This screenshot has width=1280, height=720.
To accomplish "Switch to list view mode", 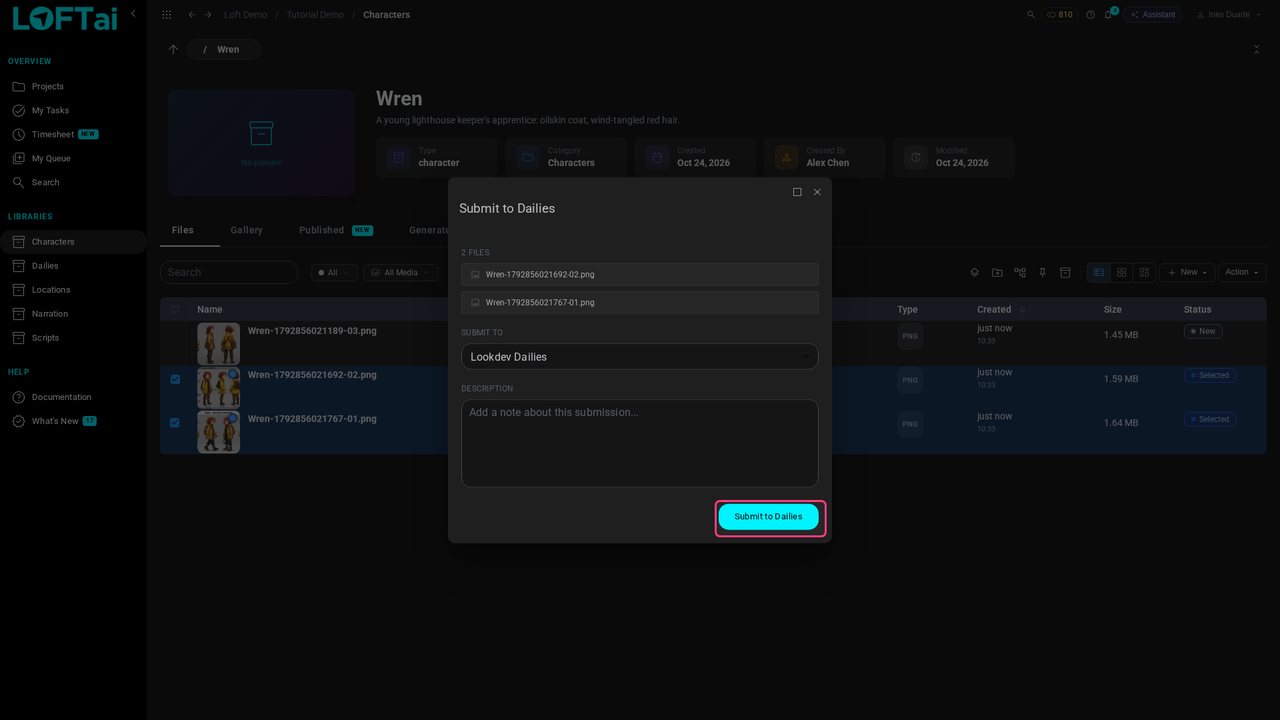I will 1099,272.
